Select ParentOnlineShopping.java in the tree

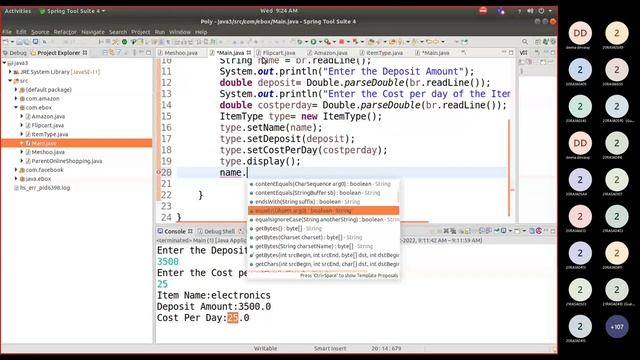click(67, 161)
